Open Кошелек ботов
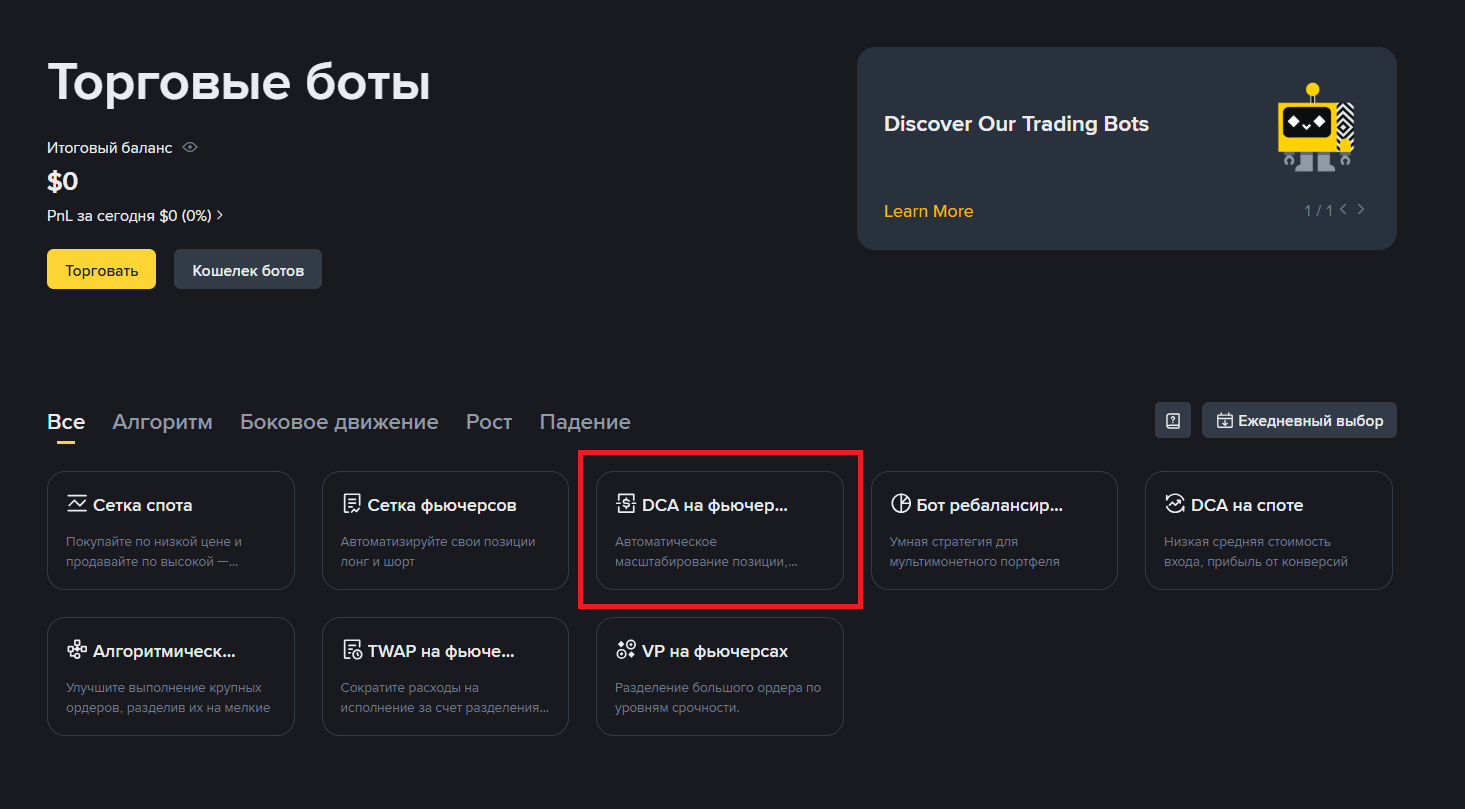The height and width of the screenshot is (809, 1465). 248,270
